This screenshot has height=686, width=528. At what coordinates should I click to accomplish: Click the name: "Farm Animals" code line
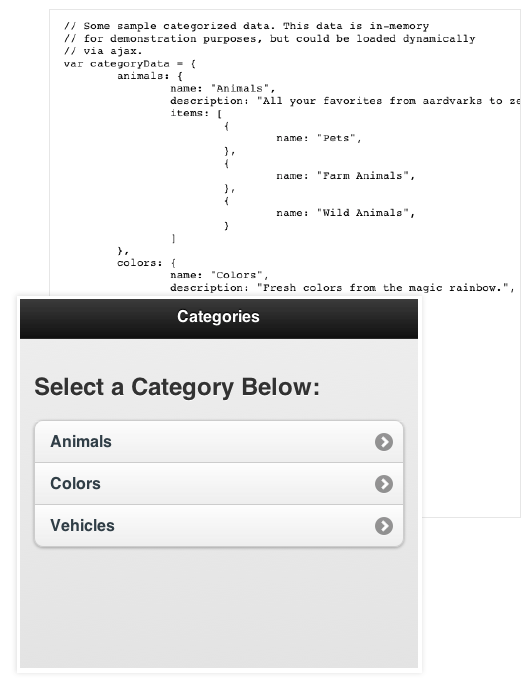click(346, 176)
